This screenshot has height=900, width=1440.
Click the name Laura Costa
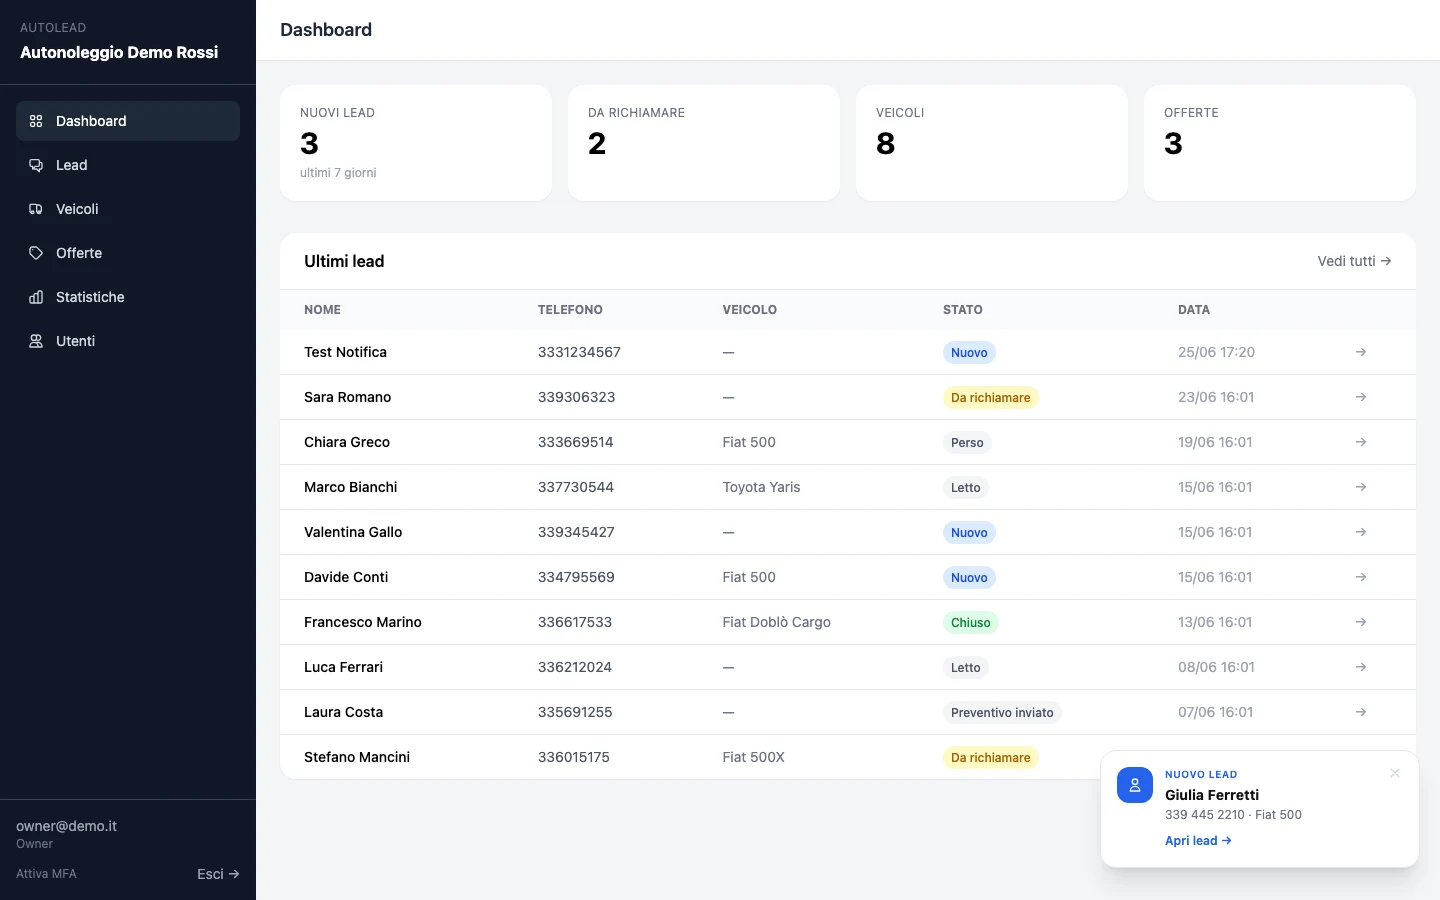tap(343, 712)
